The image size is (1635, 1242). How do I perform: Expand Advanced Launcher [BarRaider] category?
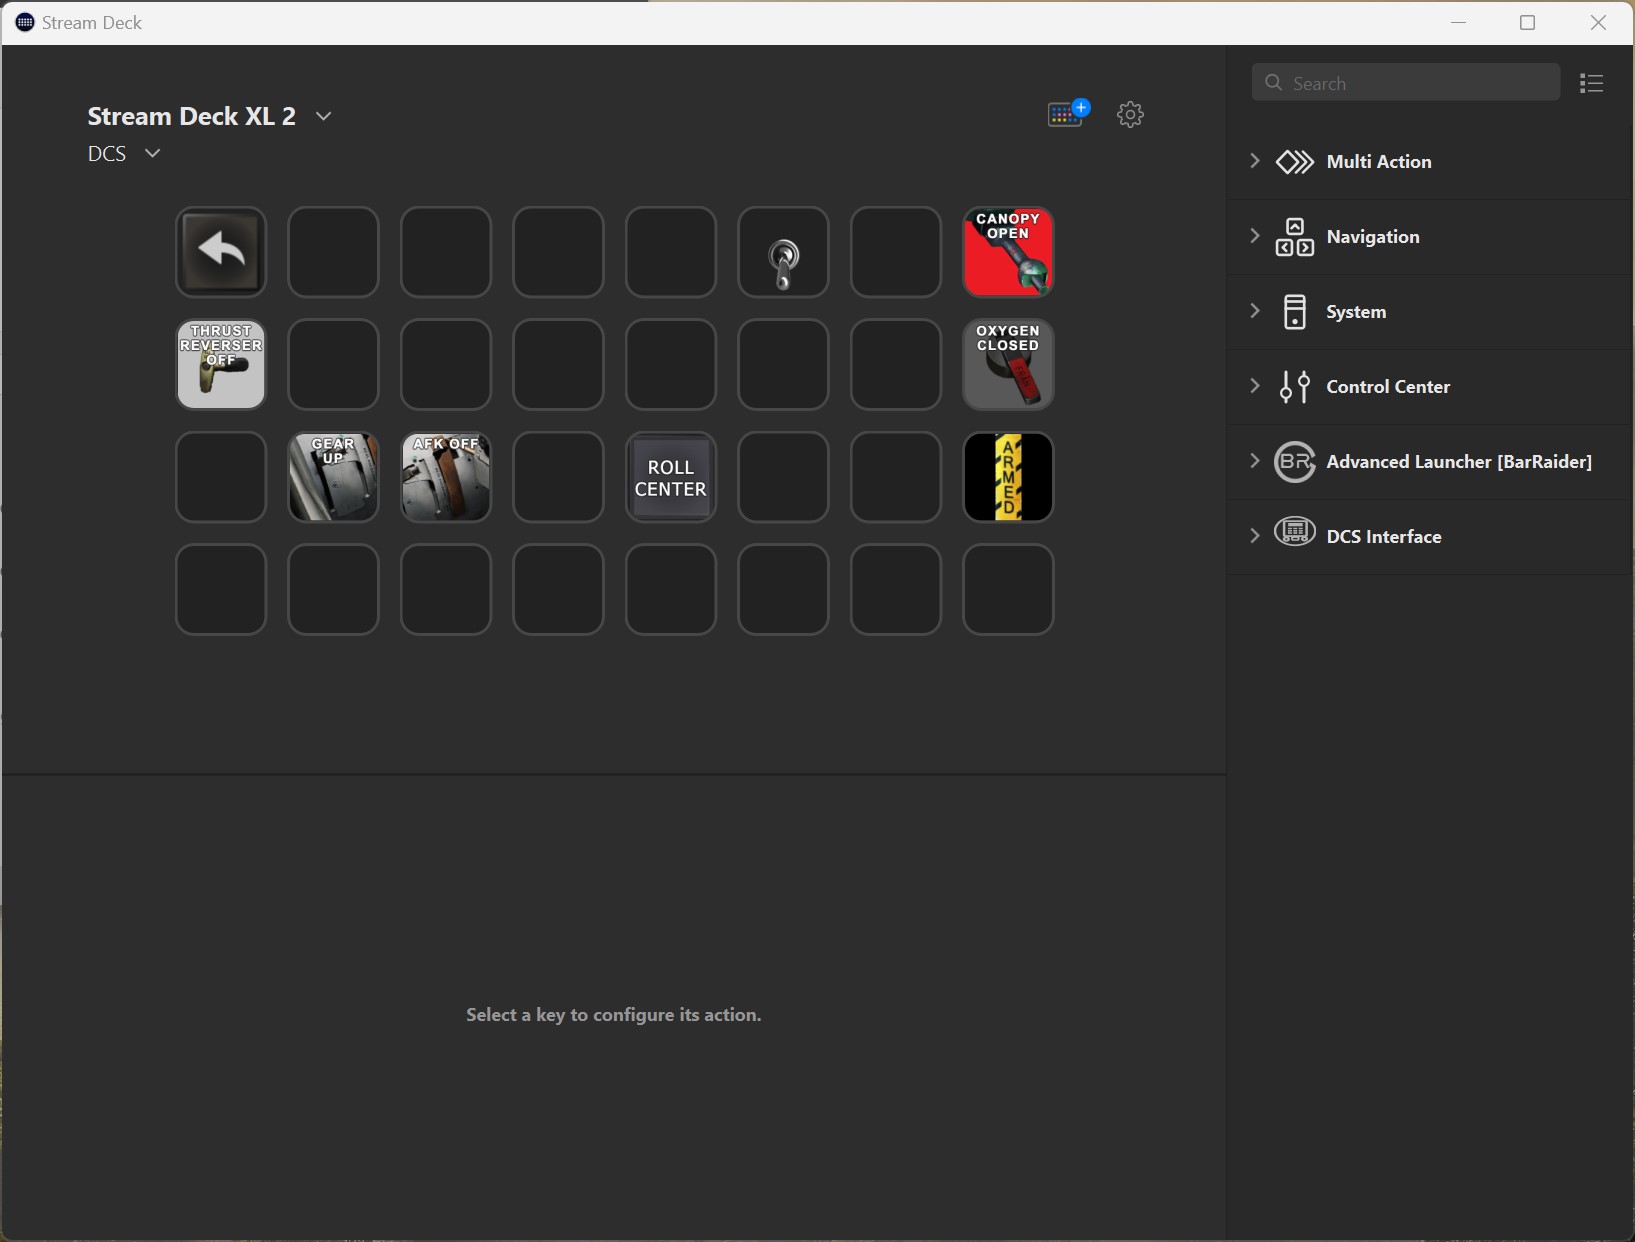[1458, 462]
